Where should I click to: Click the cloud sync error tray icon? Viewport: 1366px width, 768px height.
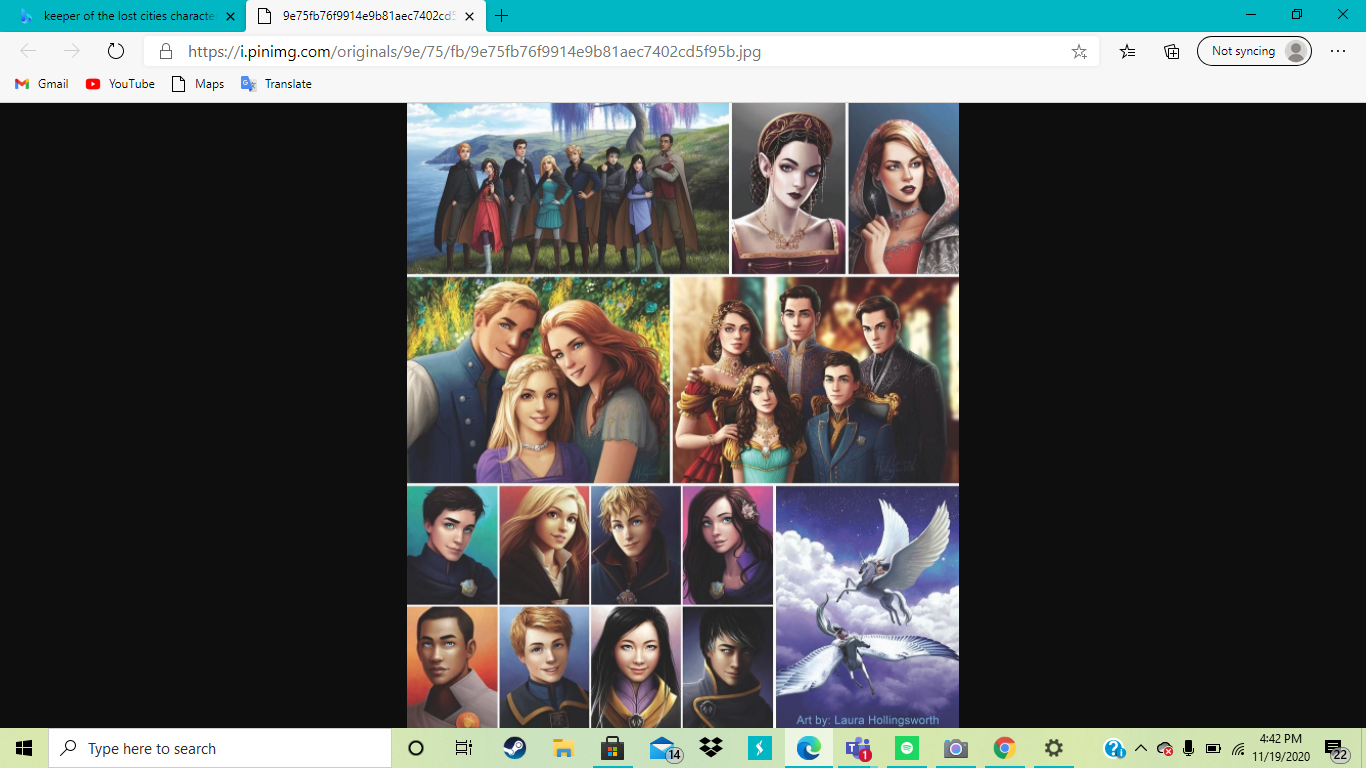pyautogui.click(x=1165, y=748)
